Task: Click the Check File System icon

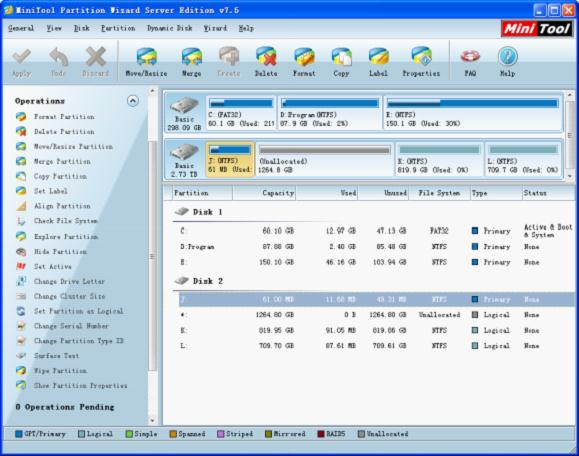Action: (21, 221)
